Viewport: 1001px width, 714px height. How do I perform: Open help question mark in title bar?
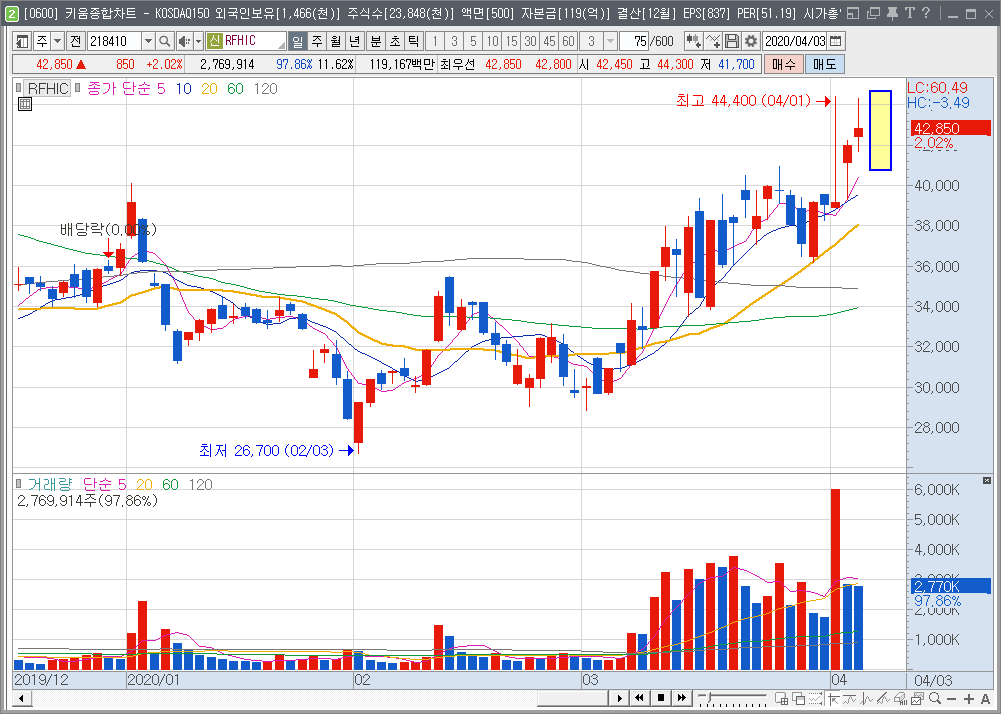926,13
